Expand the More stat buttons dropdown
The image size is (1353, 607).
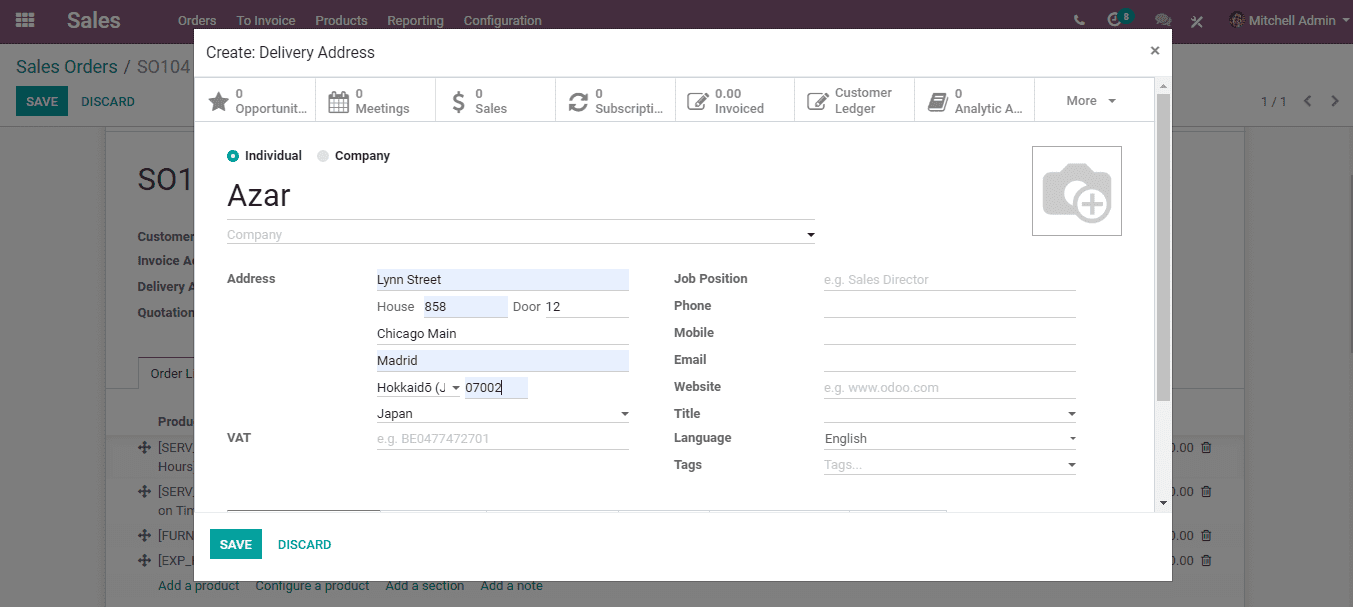(x=1091, y=100)
